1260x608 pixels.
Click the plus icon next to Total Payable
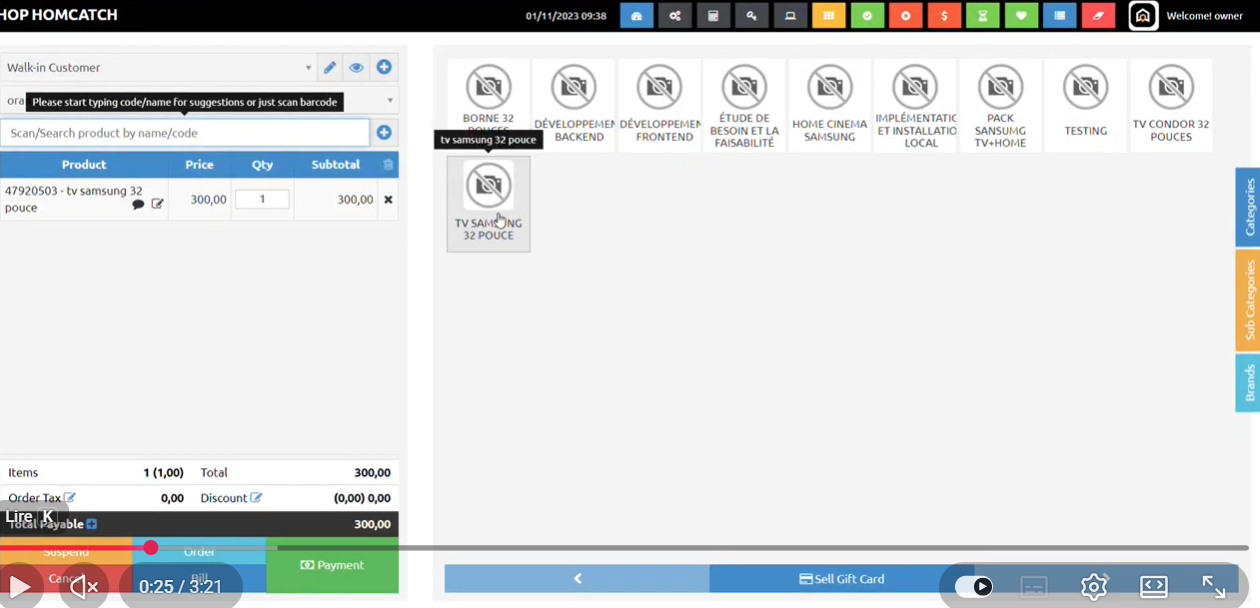tap(91, 524)
